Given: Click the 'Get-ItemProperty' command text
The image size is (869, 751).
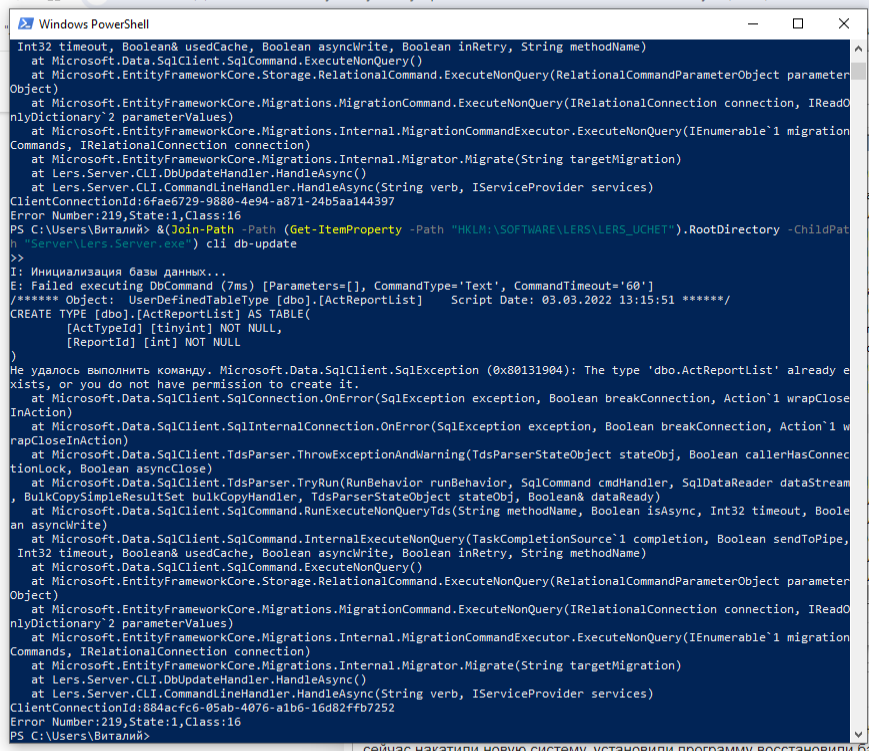Looking at the screenshot, I should (x=346, y=229).
